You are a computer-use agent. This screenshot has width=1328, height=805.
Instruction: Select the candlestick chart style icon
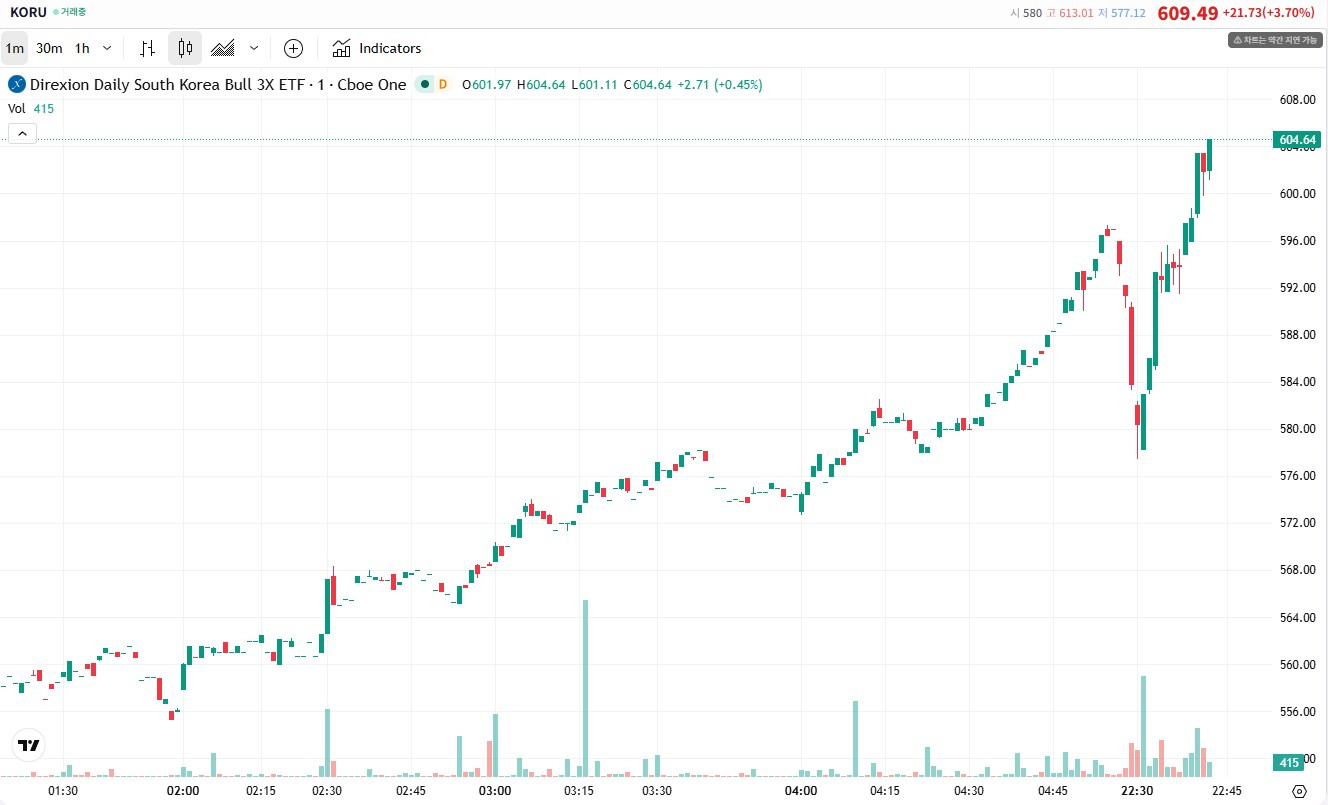click(185, 48)
